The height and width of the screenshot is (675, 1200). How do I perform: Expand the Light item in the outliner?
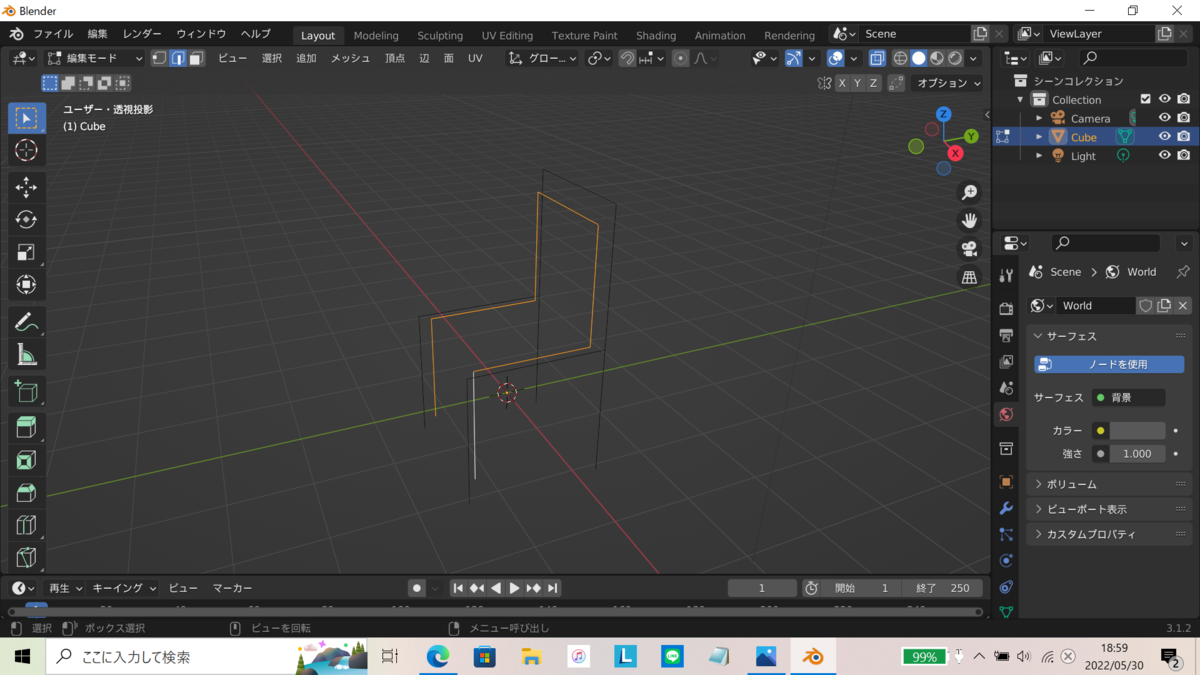tap(1039, 156)
